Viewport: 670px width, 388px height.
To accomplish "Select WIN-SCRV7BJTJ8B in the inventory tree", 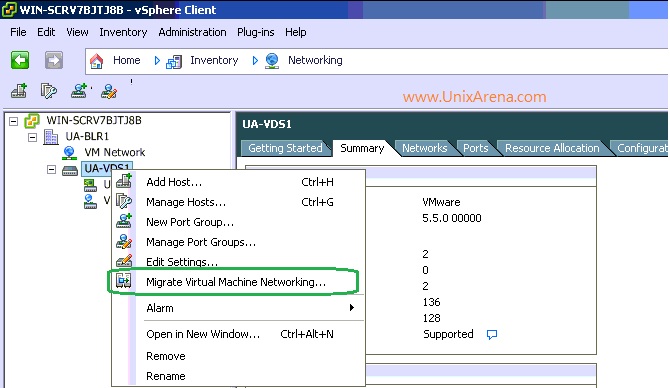I will pos(94,120).
